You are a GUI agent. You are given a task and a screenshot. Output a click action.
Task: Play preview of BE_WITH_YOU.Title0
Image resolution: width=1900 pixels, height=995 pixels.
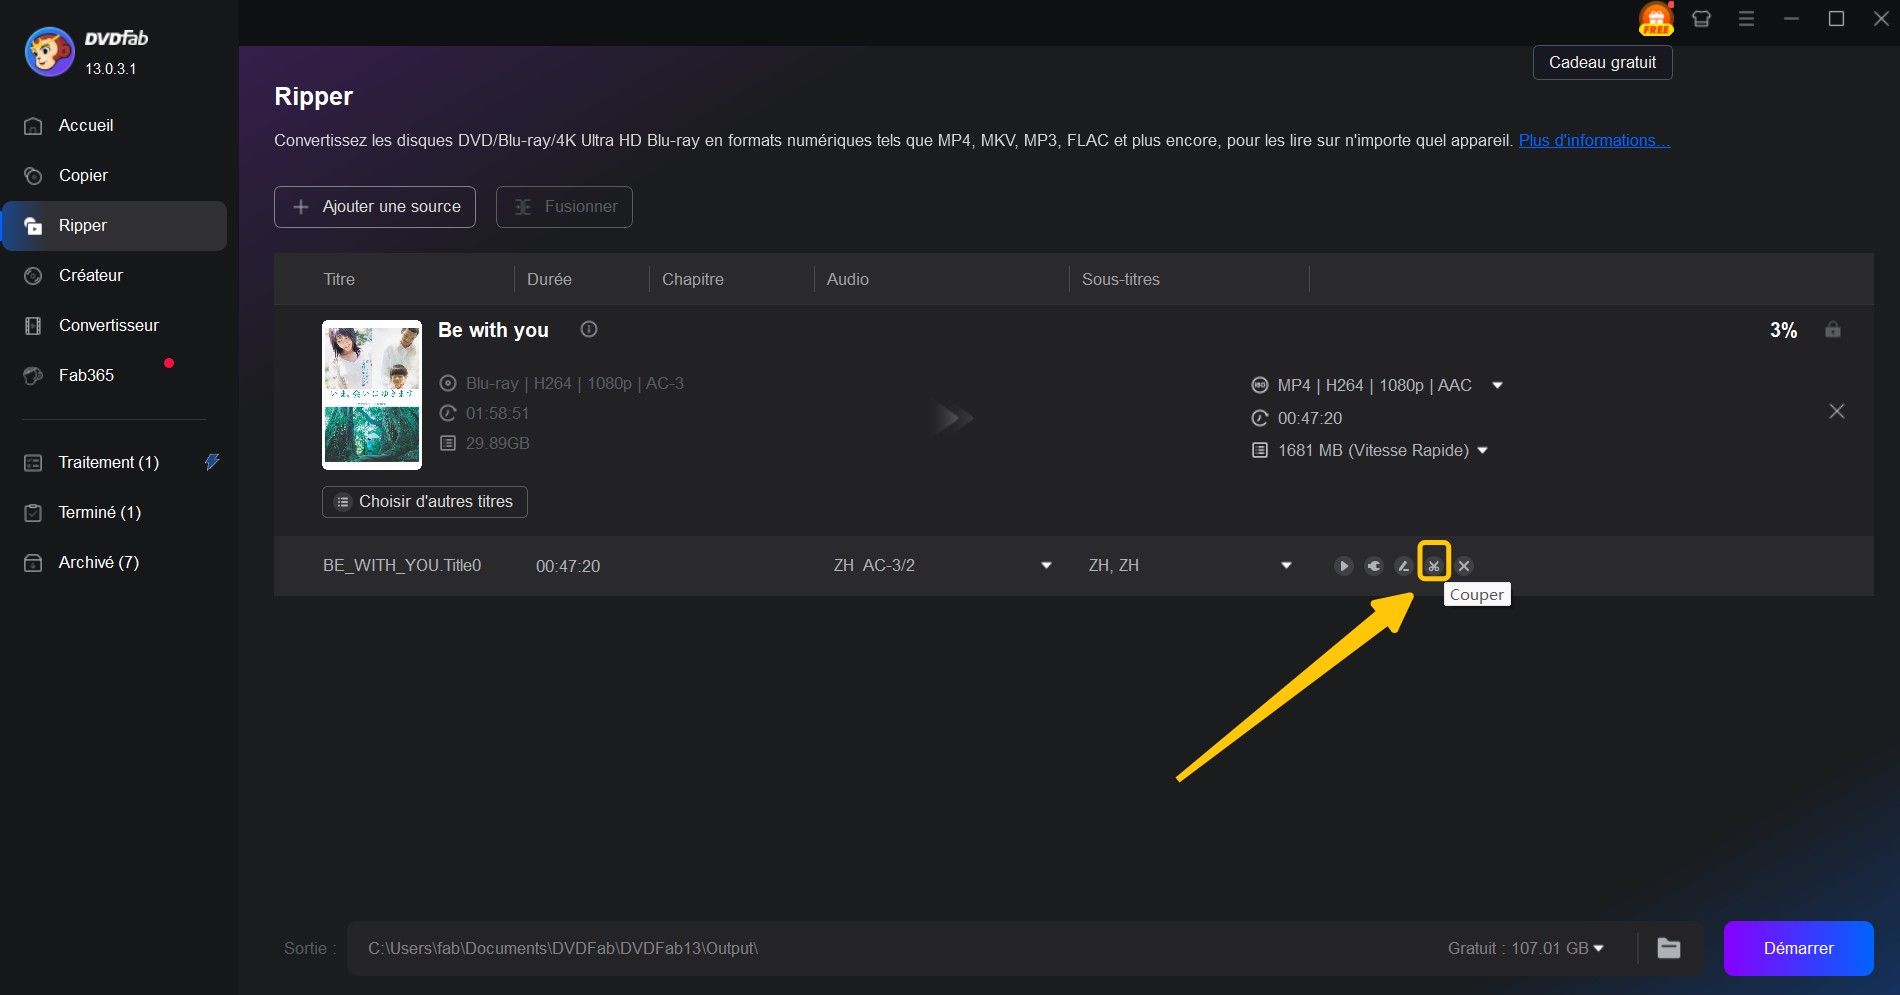[x=1344, y=566]
